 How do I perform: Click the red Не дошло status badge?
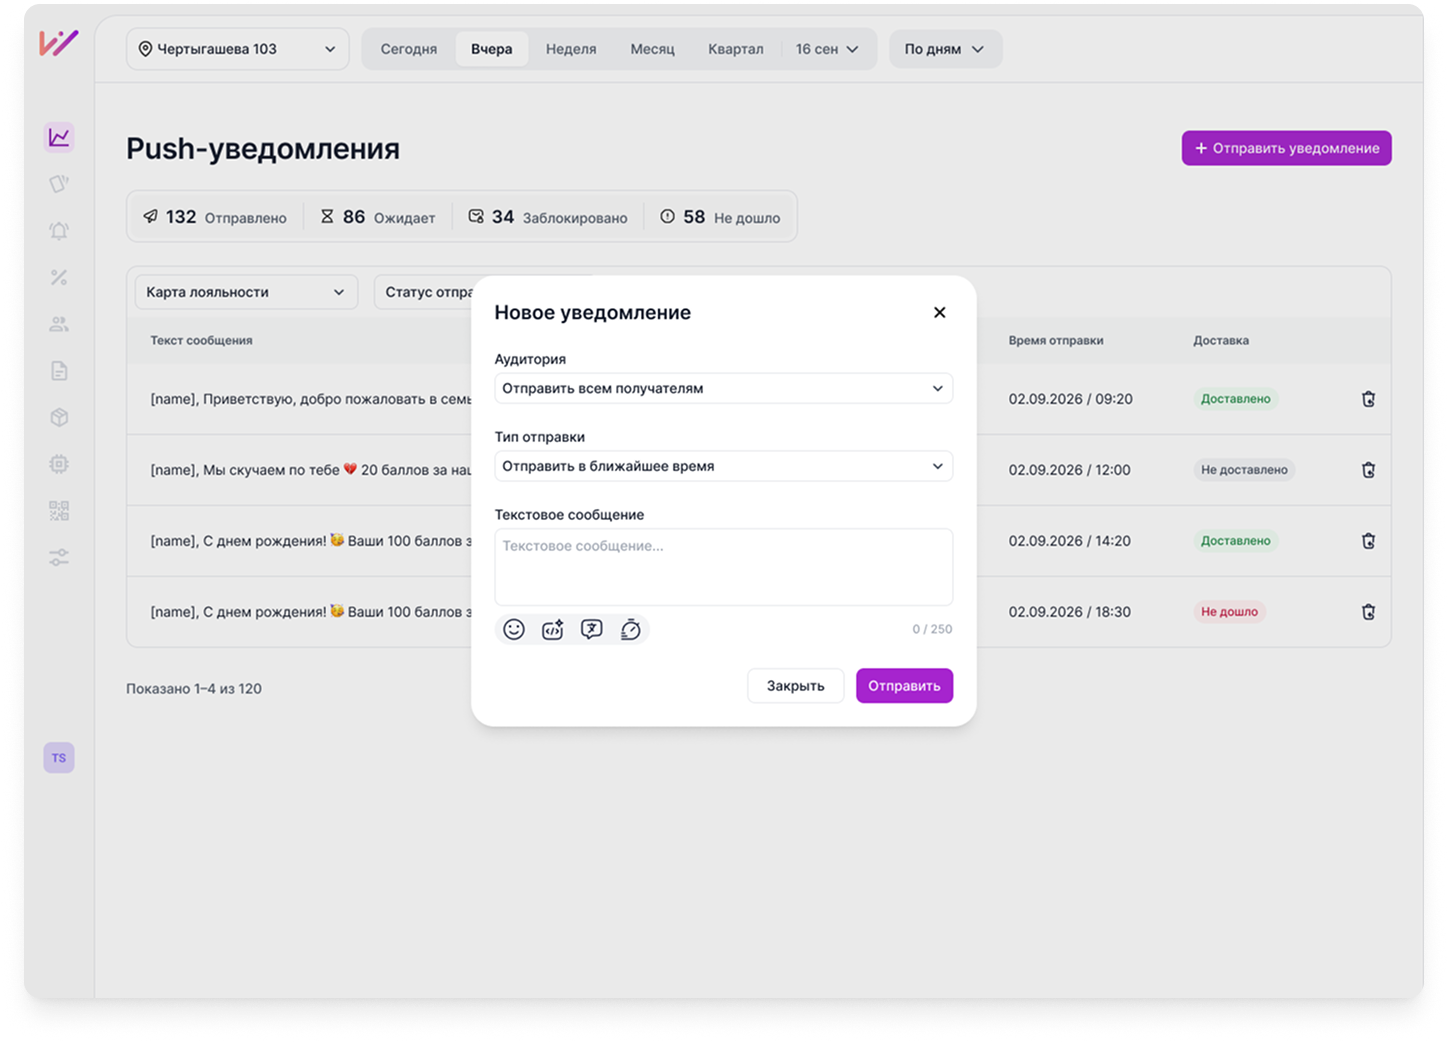click(1229, 612)
